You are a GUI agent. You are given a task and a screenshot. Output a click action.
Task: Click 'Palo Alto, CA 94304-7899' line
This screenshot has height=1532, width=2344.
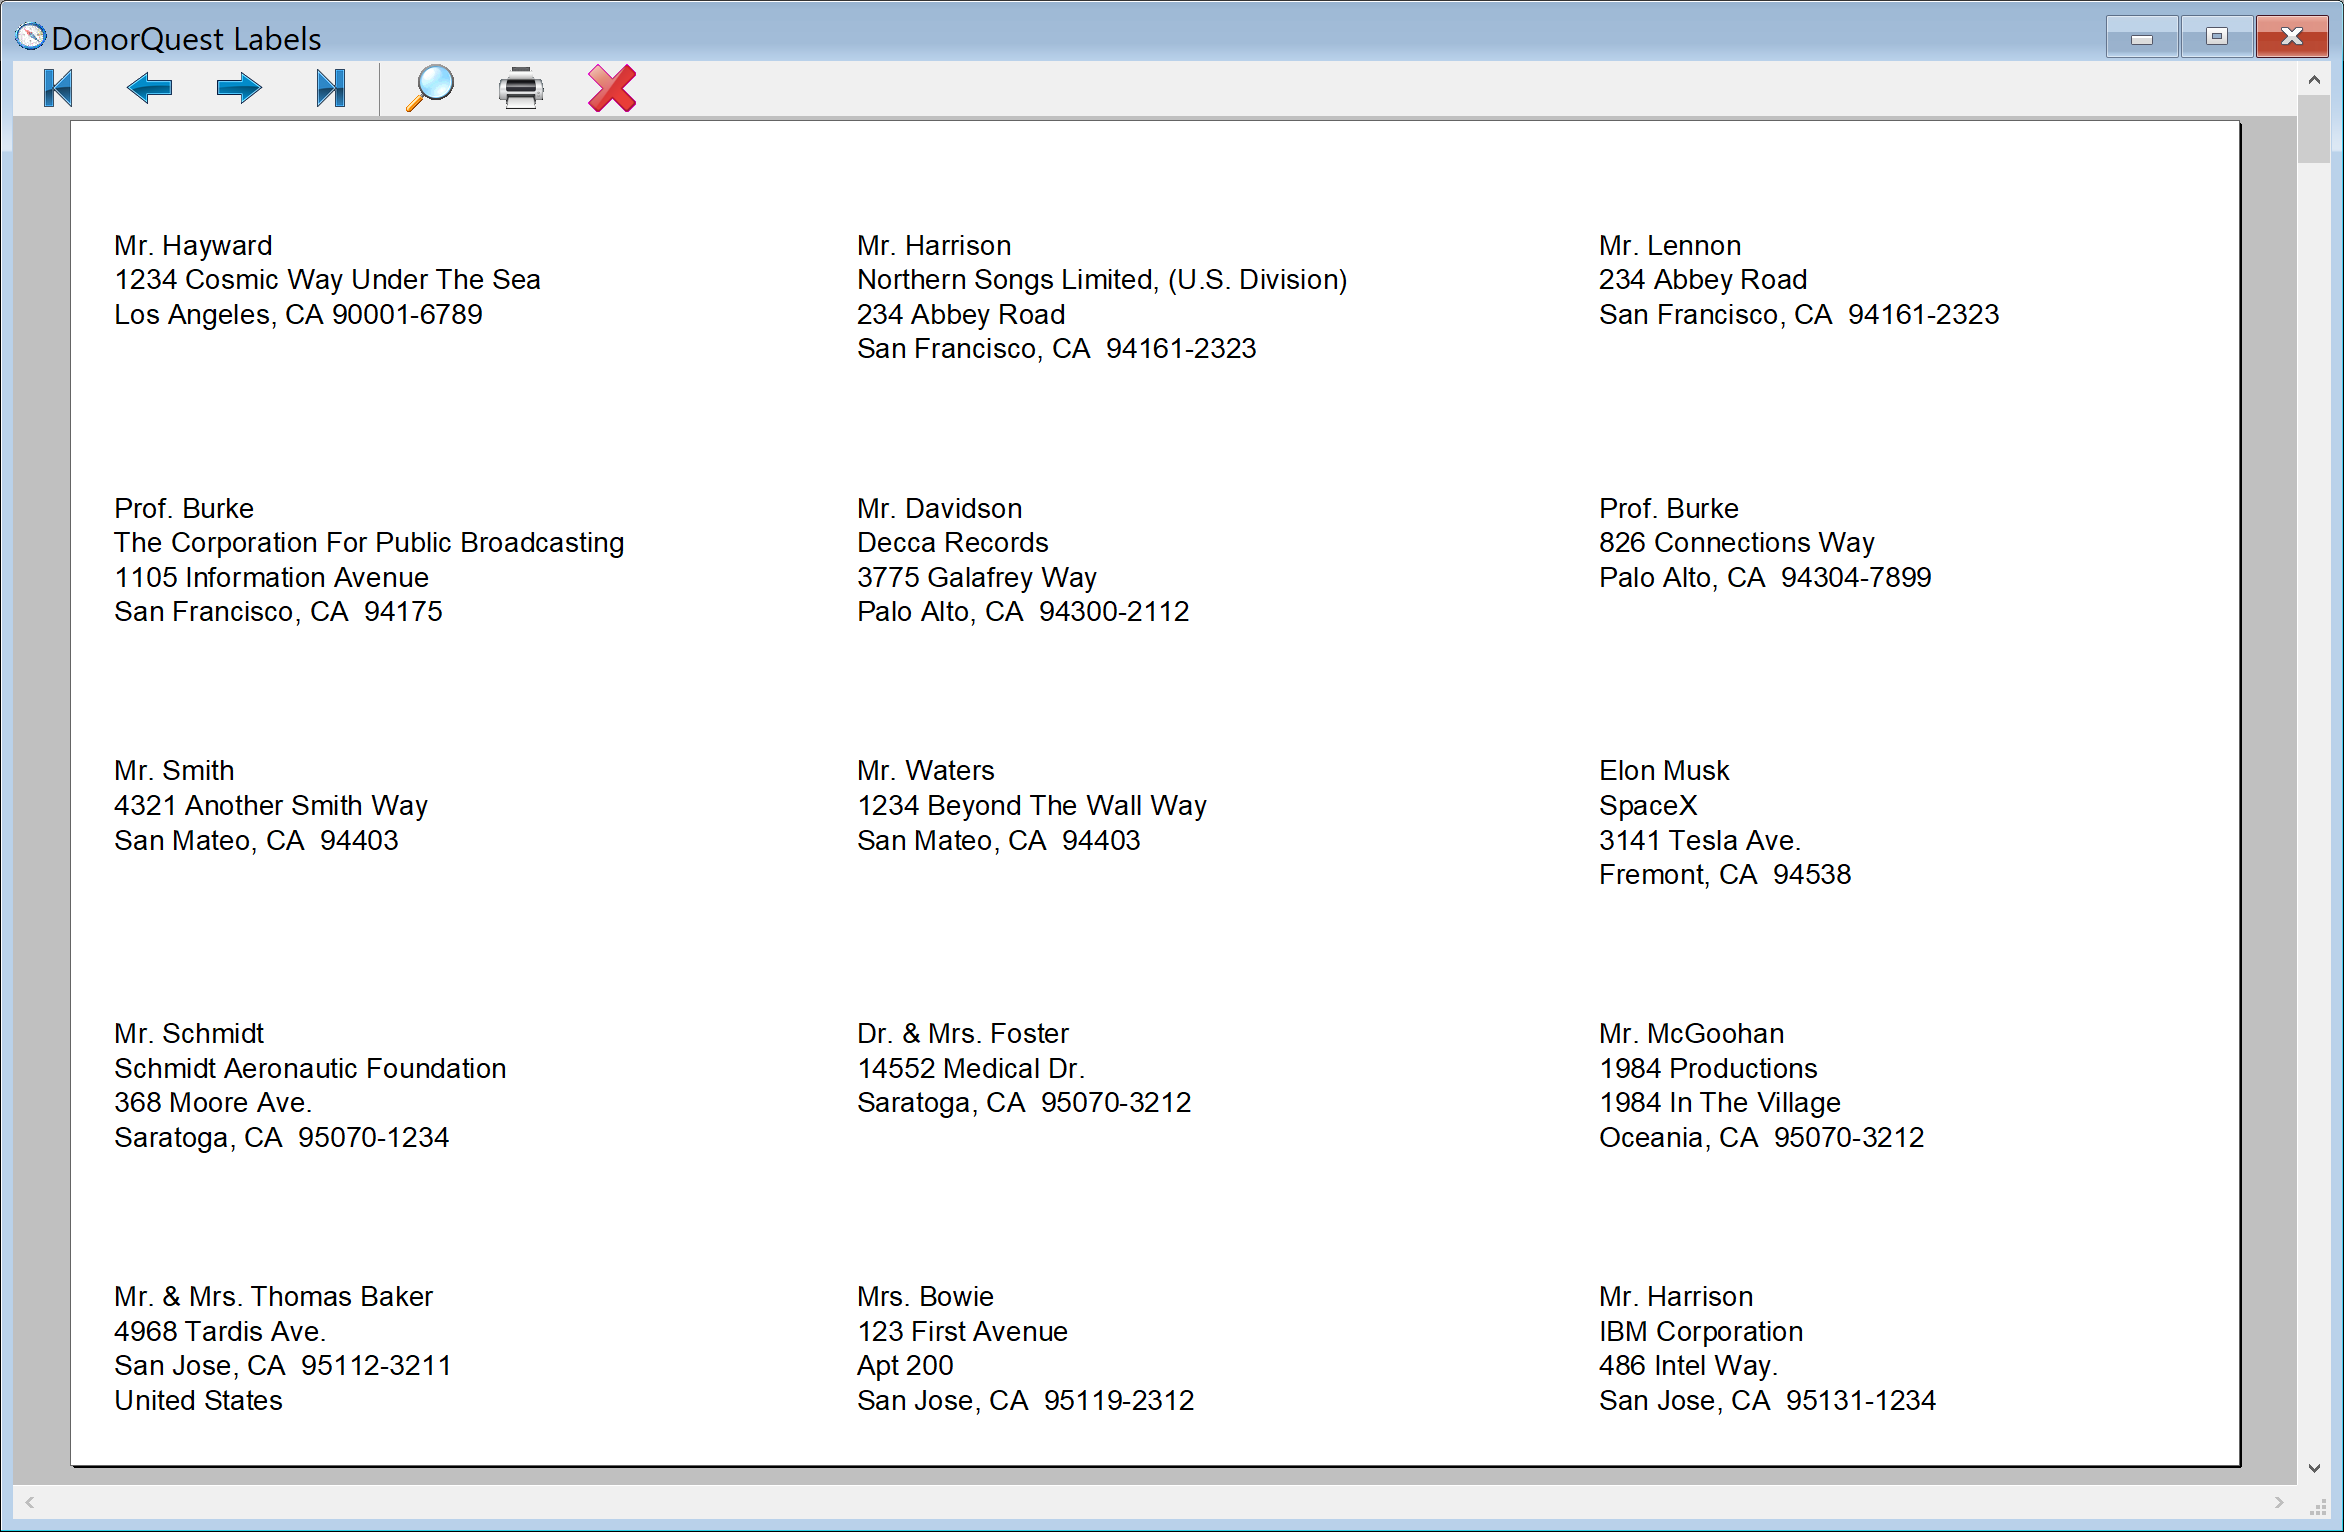click(x=1765, y=577)
